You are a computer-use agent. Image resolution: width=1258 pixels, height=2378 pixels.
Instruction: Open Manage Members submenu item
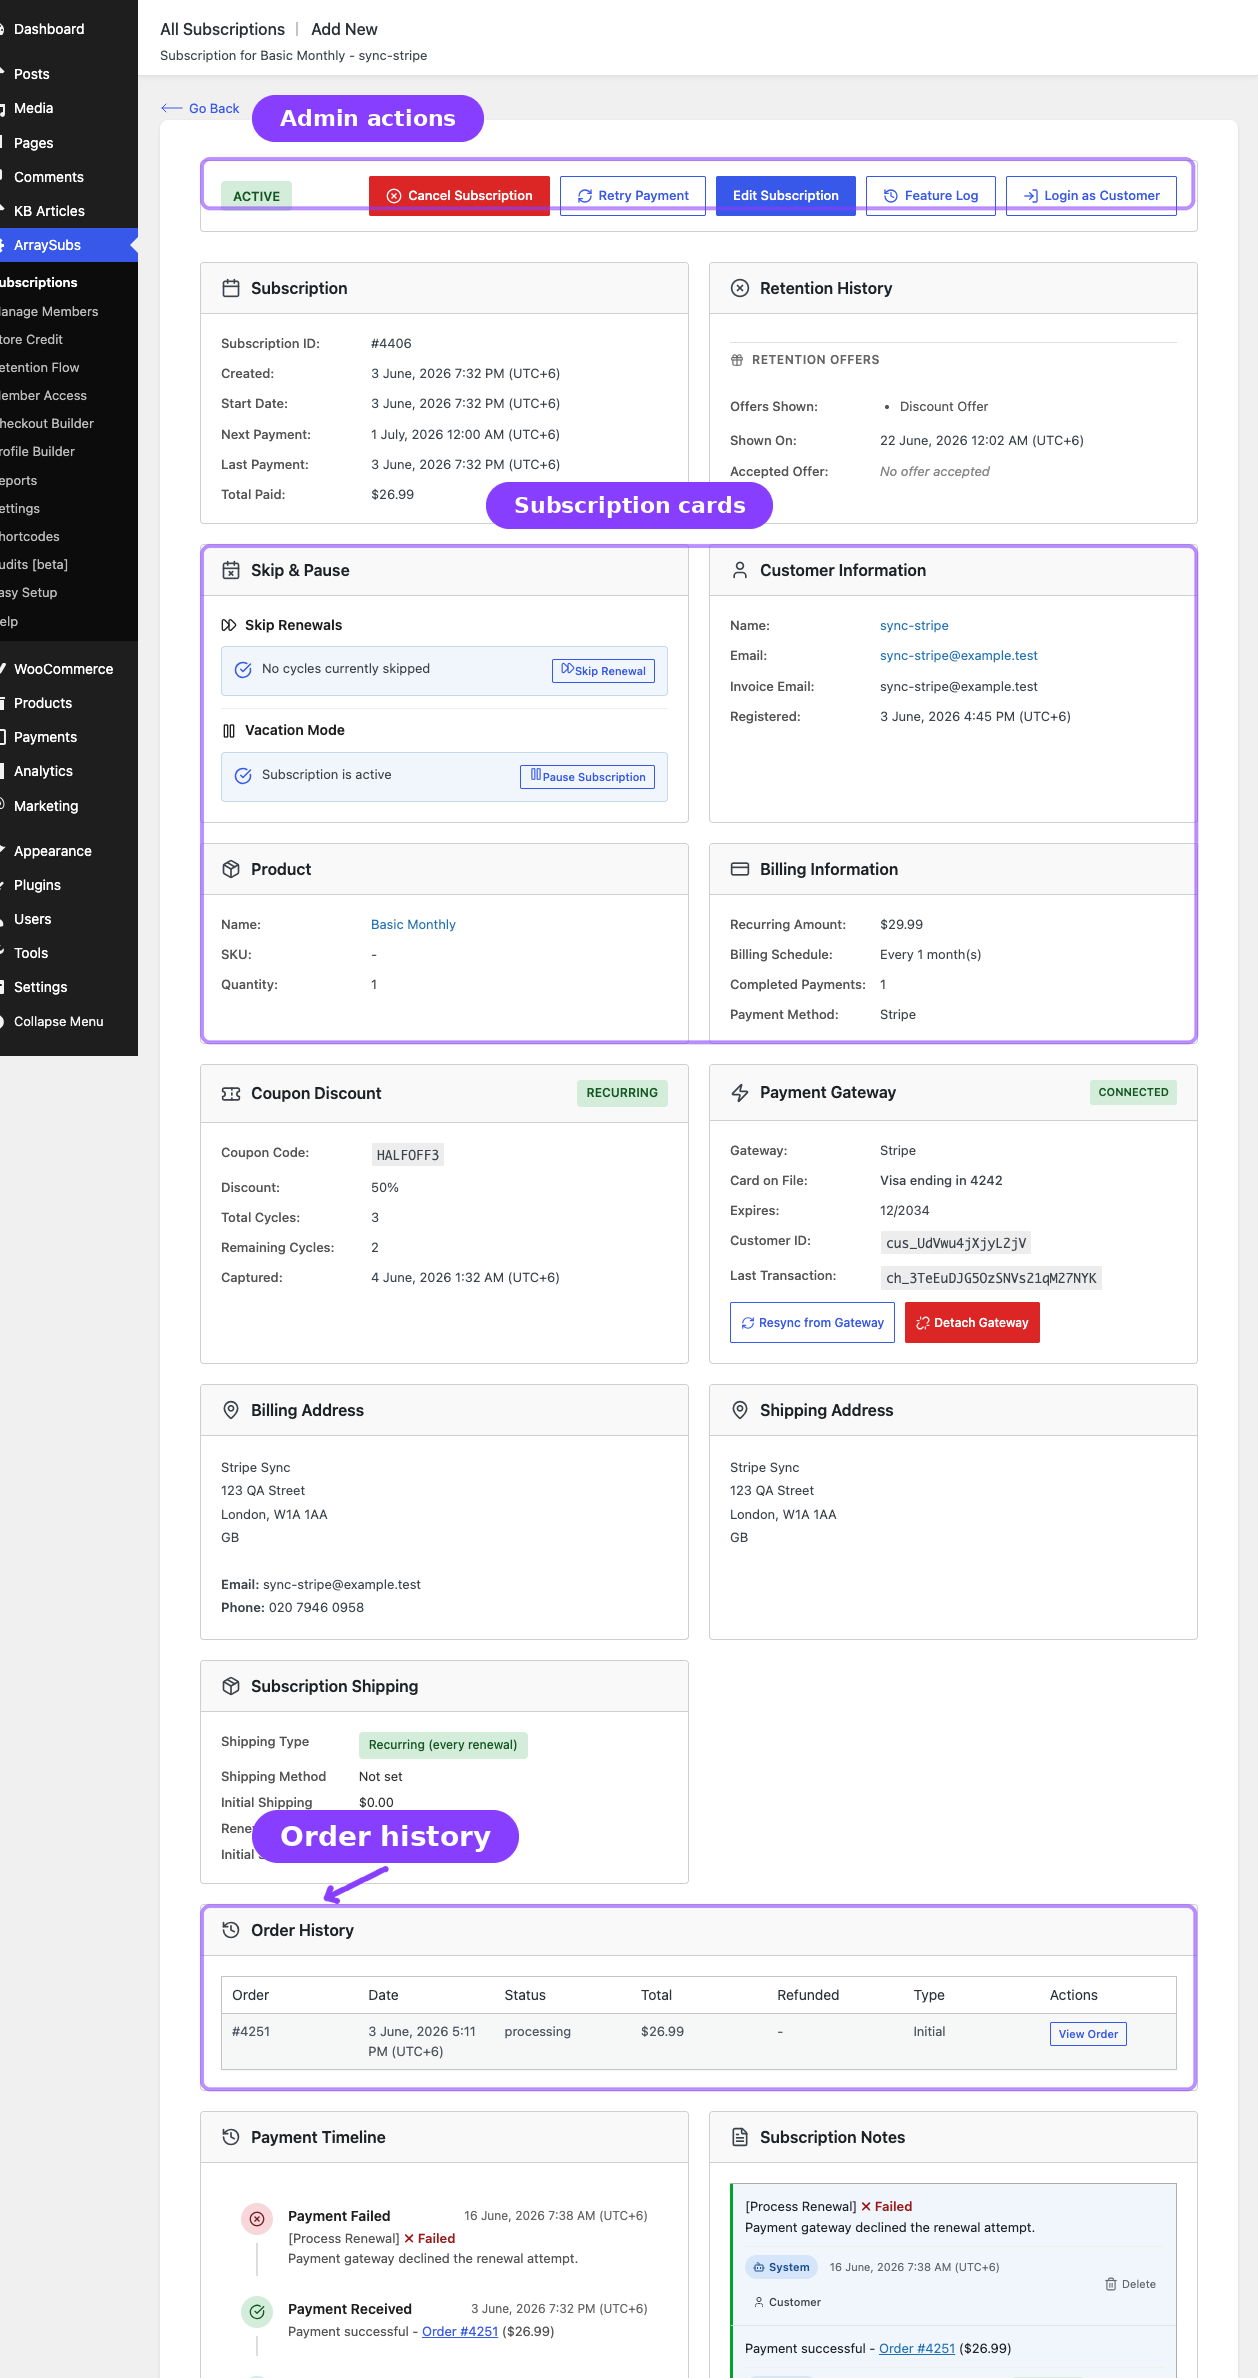click(69, 312)
